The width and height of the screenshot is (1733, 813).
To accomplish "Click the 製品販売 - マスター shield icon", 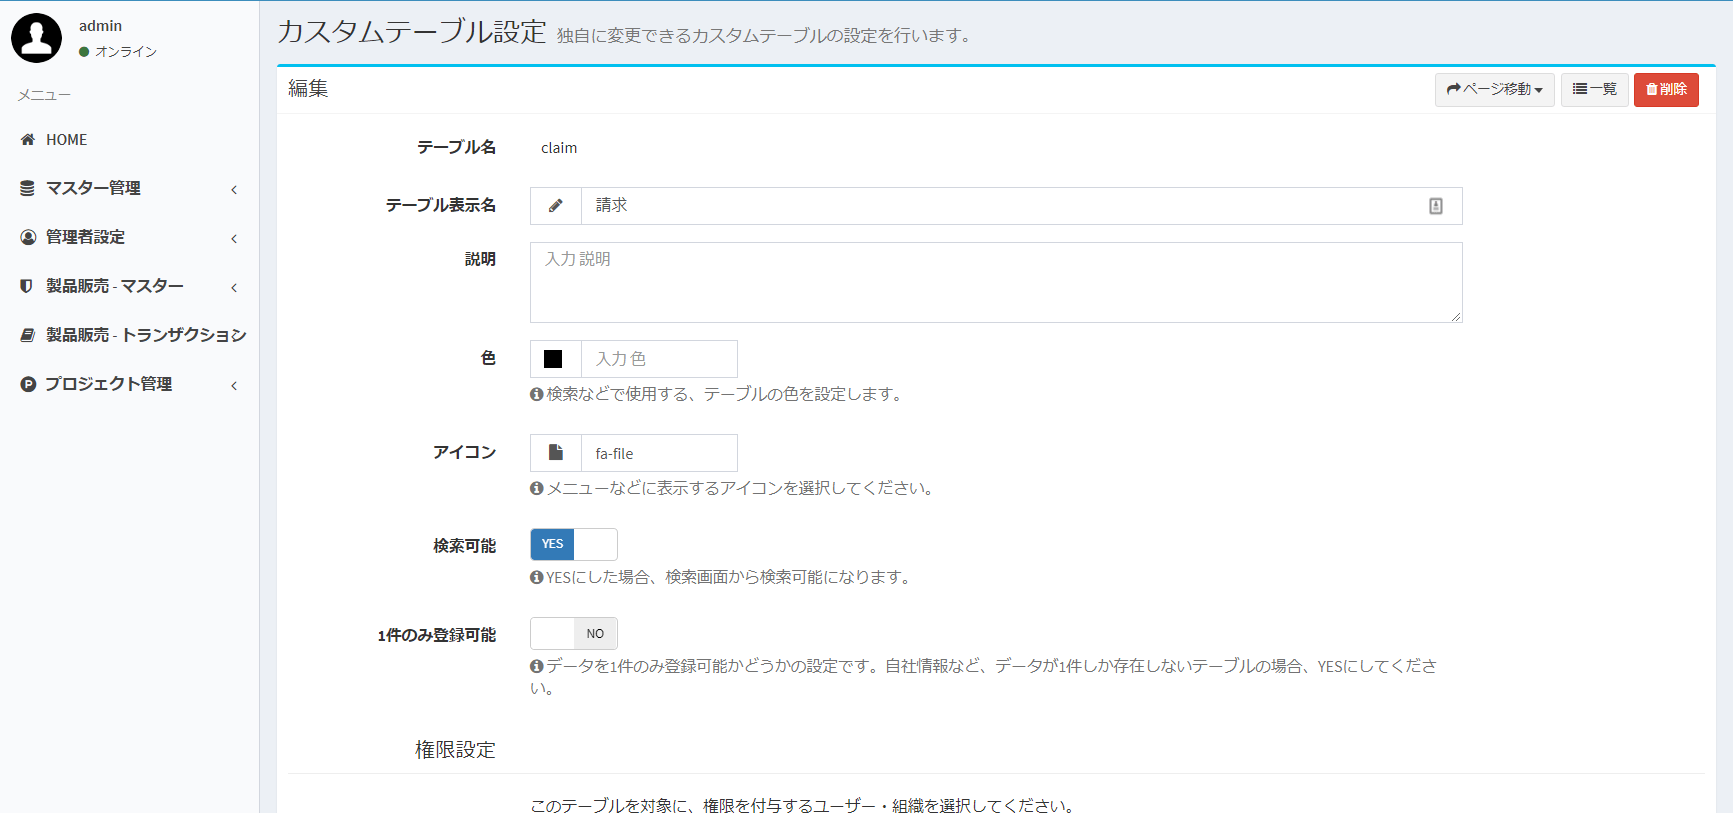I will coord(28,286).
